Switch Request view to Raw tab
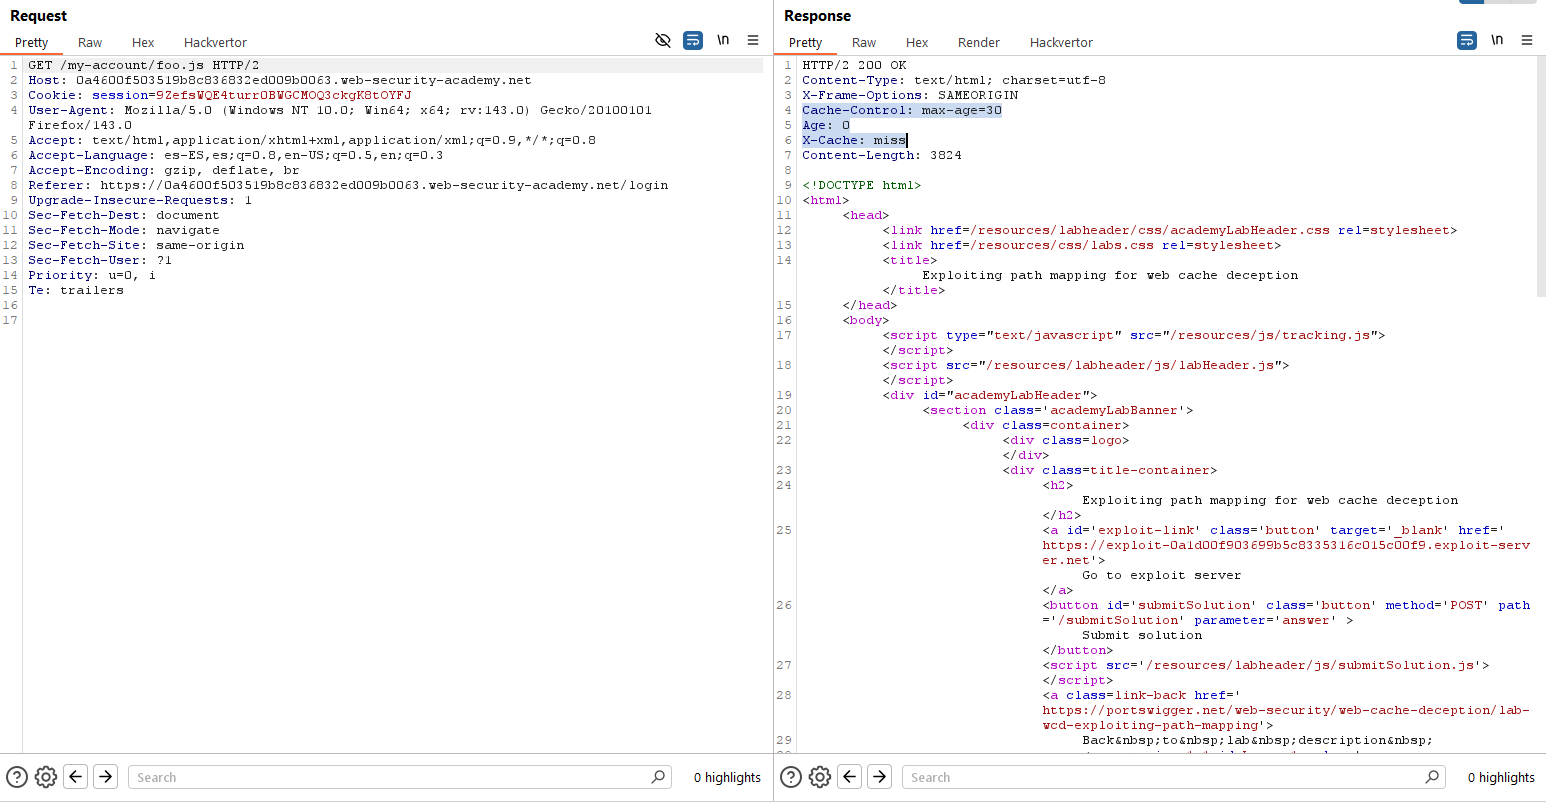Viewport: 1546px width, 803px height. point(90,42)
